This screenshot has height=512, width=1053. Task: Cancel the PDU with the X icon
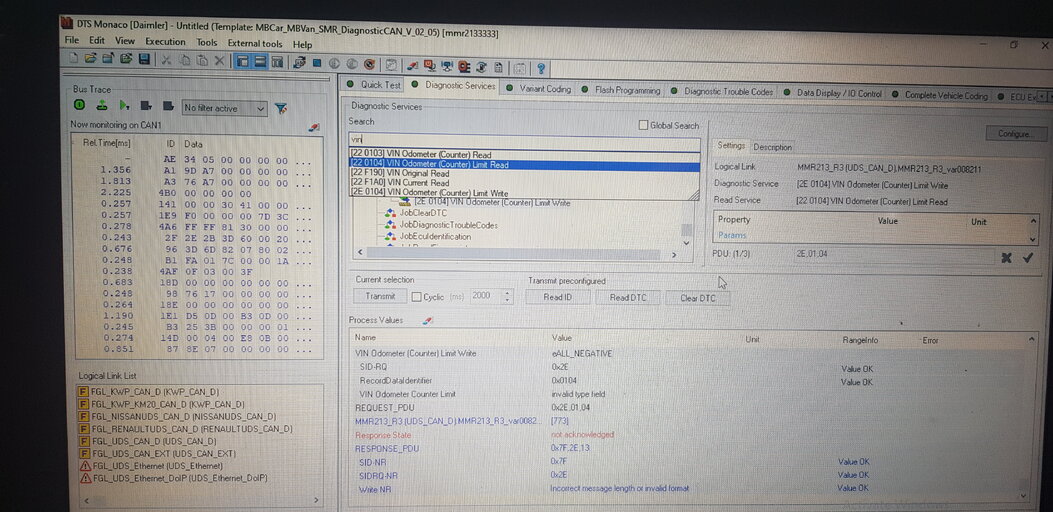pyautogui.click(x=1006, y=258)
